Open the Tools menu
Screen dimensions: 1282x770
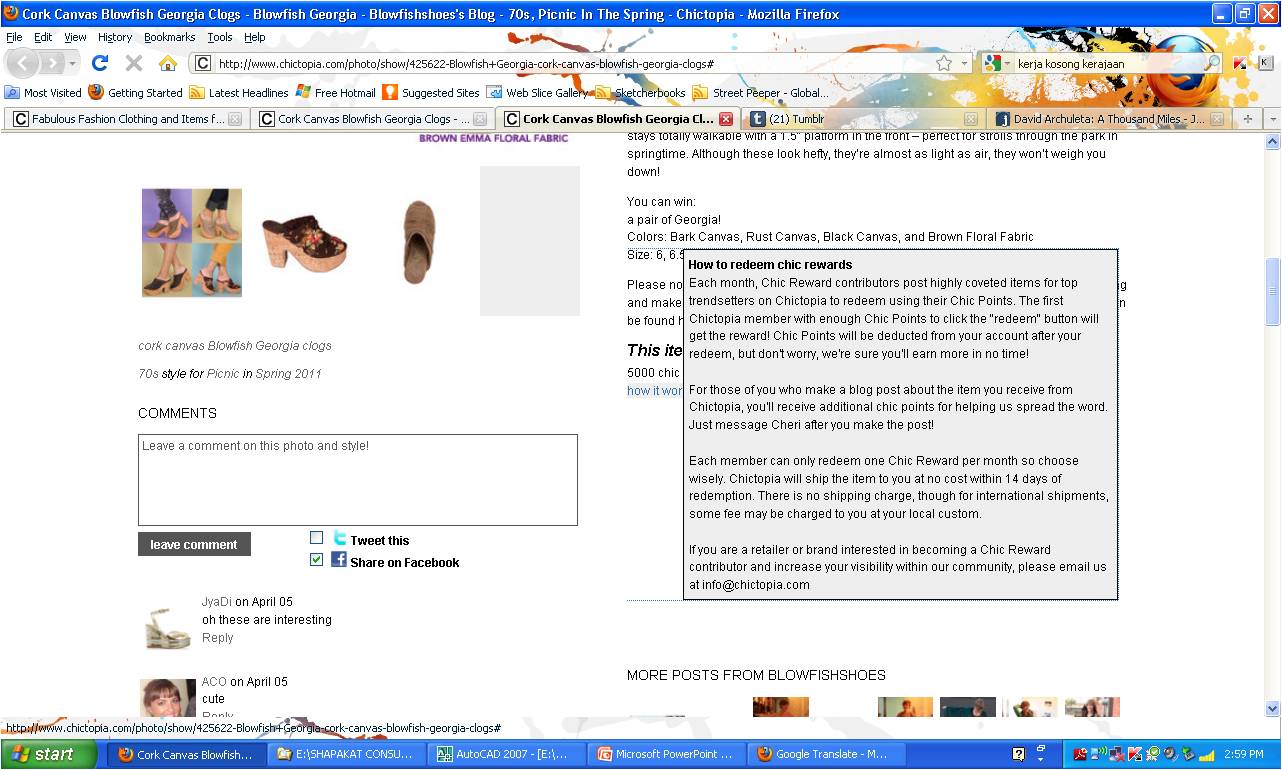click(x=220, y=37)
